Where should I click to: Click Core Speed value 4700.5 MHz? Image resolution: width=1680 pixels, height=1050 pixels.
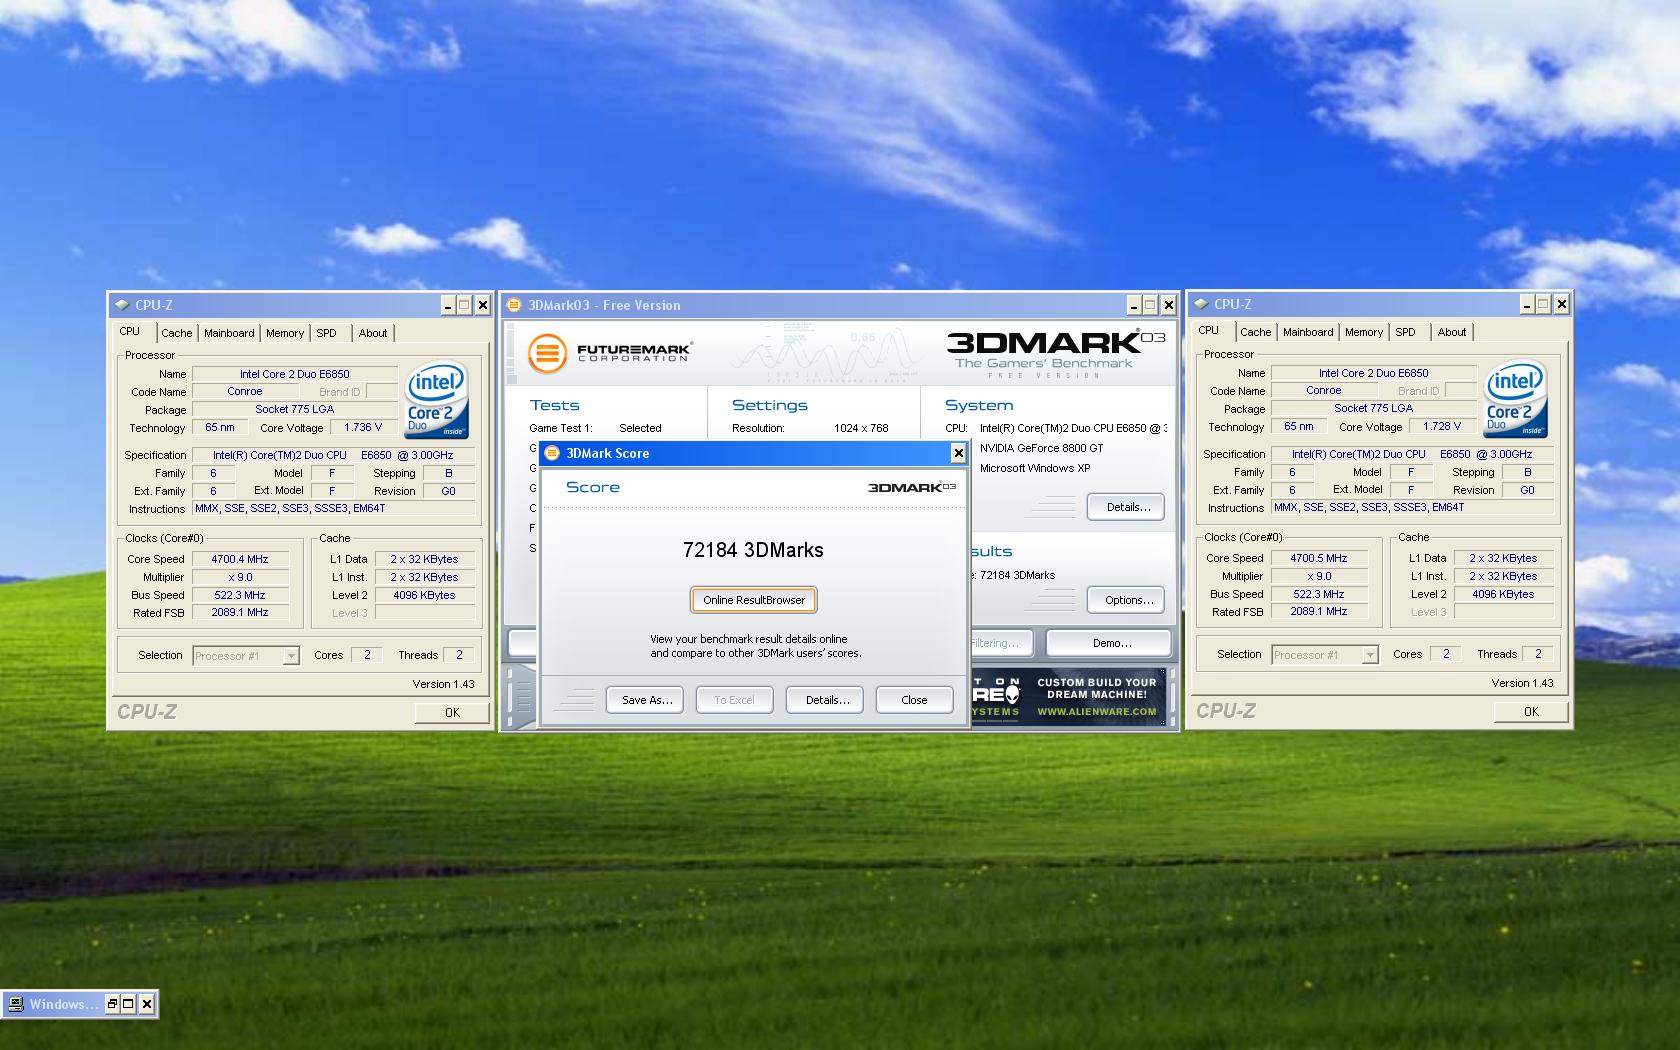pyautogui.click(x=1319, y=558)
